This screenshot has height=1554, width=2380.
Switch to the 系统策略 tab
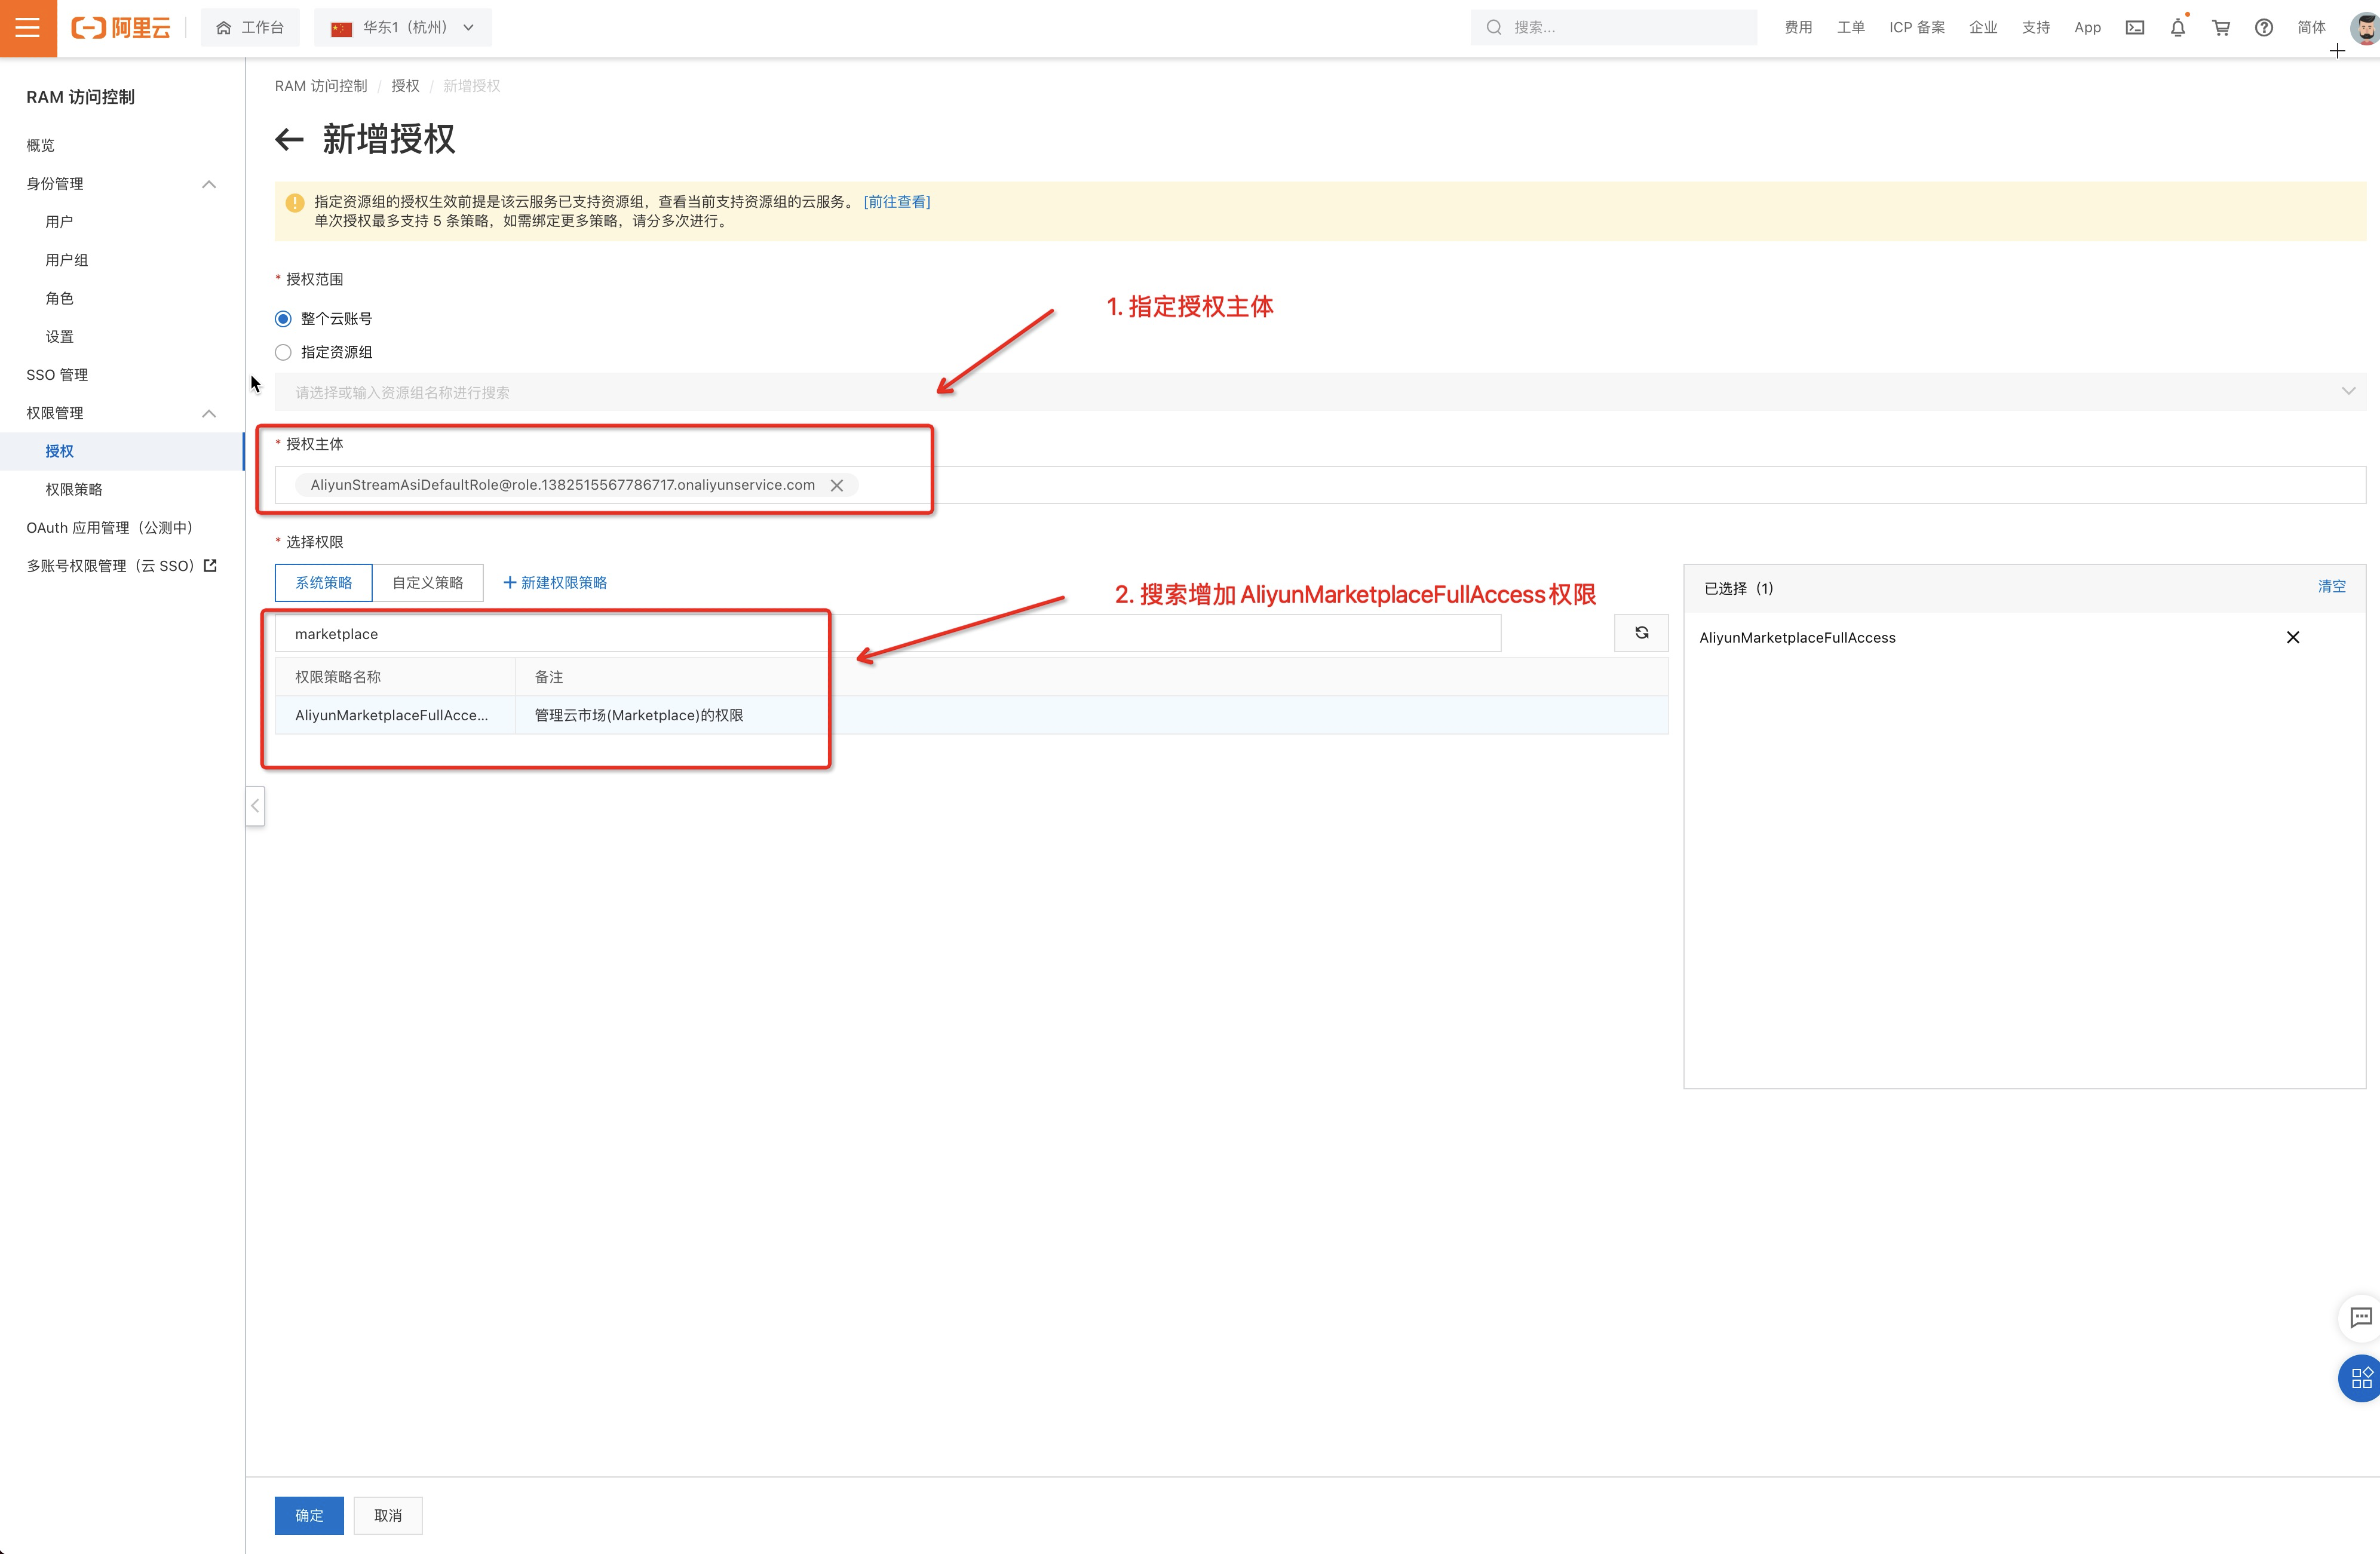pyautogui.click(x=323, y=583)
